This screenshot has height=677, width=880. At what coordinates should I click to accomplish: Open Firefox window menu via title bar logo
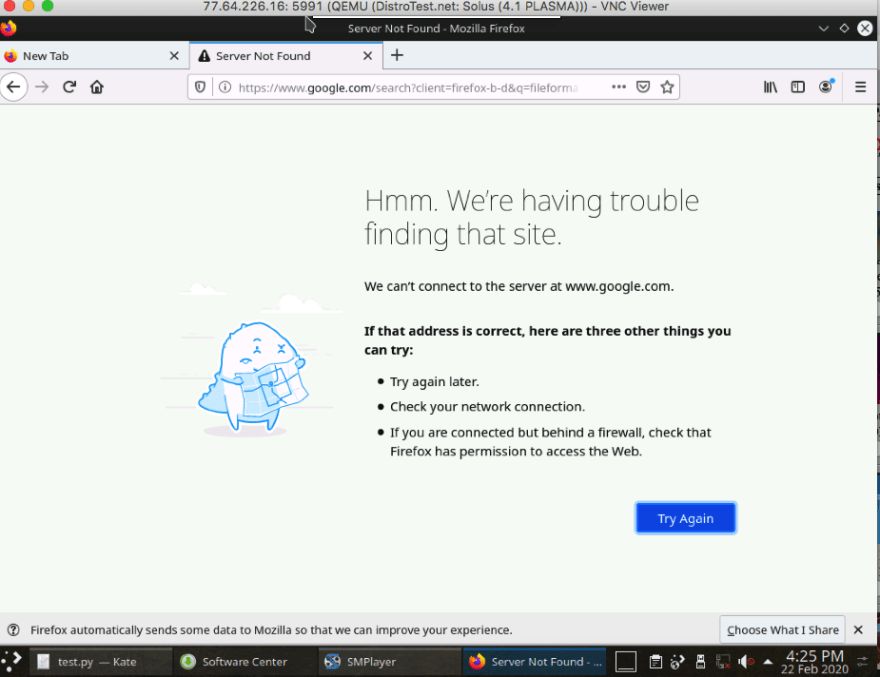[8, 28]
